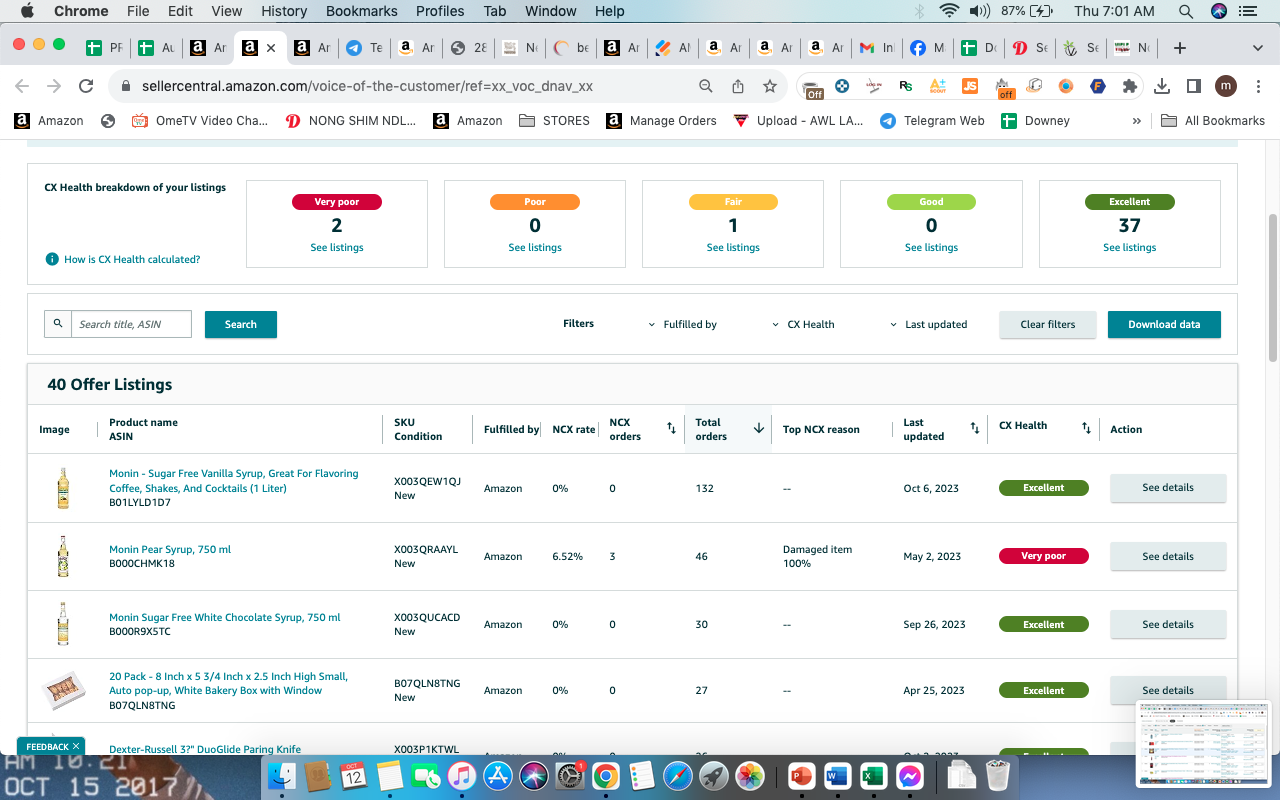The image size is (1280, 800).
Task: Sort by NCX orders column arrows
Action: tap(671, 429)
